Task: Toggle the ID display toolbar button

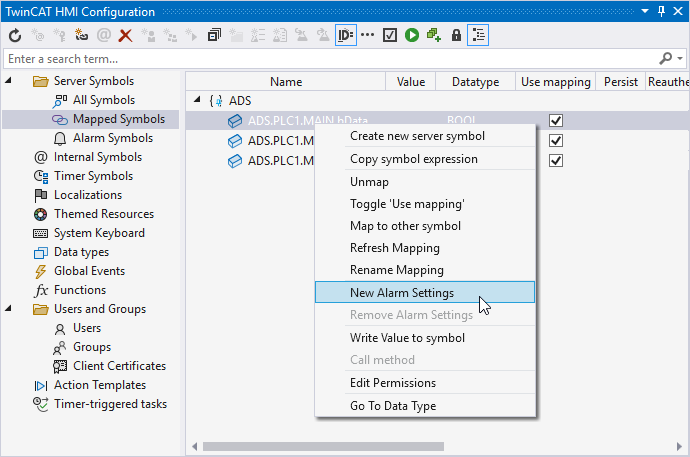Action: click(345, 35)
